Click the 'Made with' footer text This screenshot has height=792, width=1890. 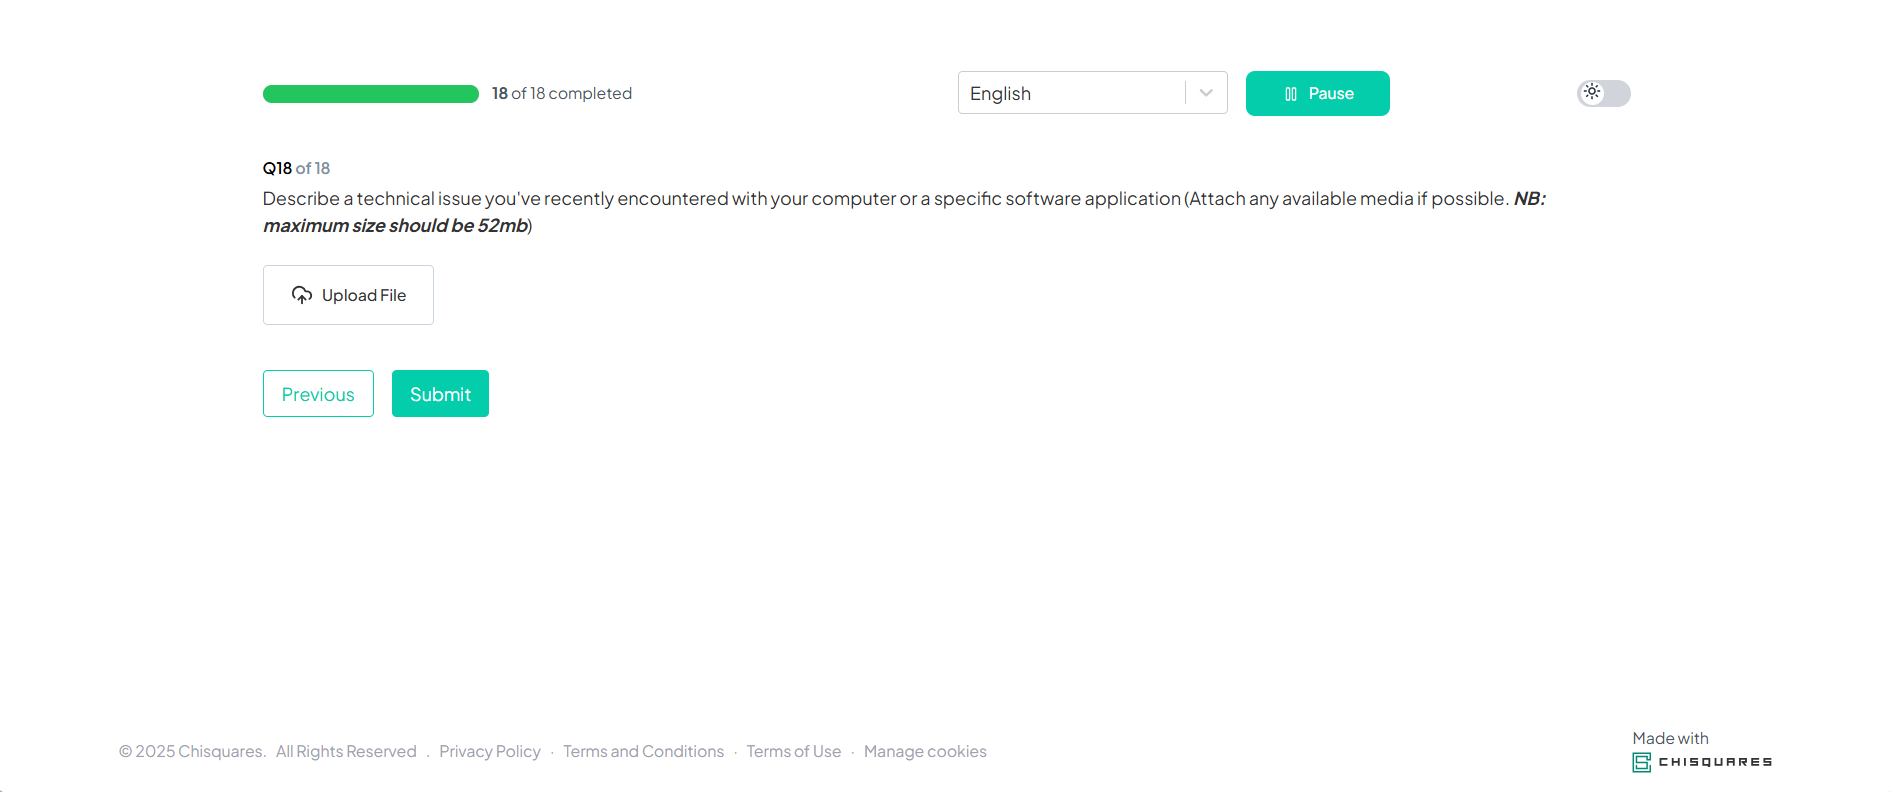(1670, 738)
